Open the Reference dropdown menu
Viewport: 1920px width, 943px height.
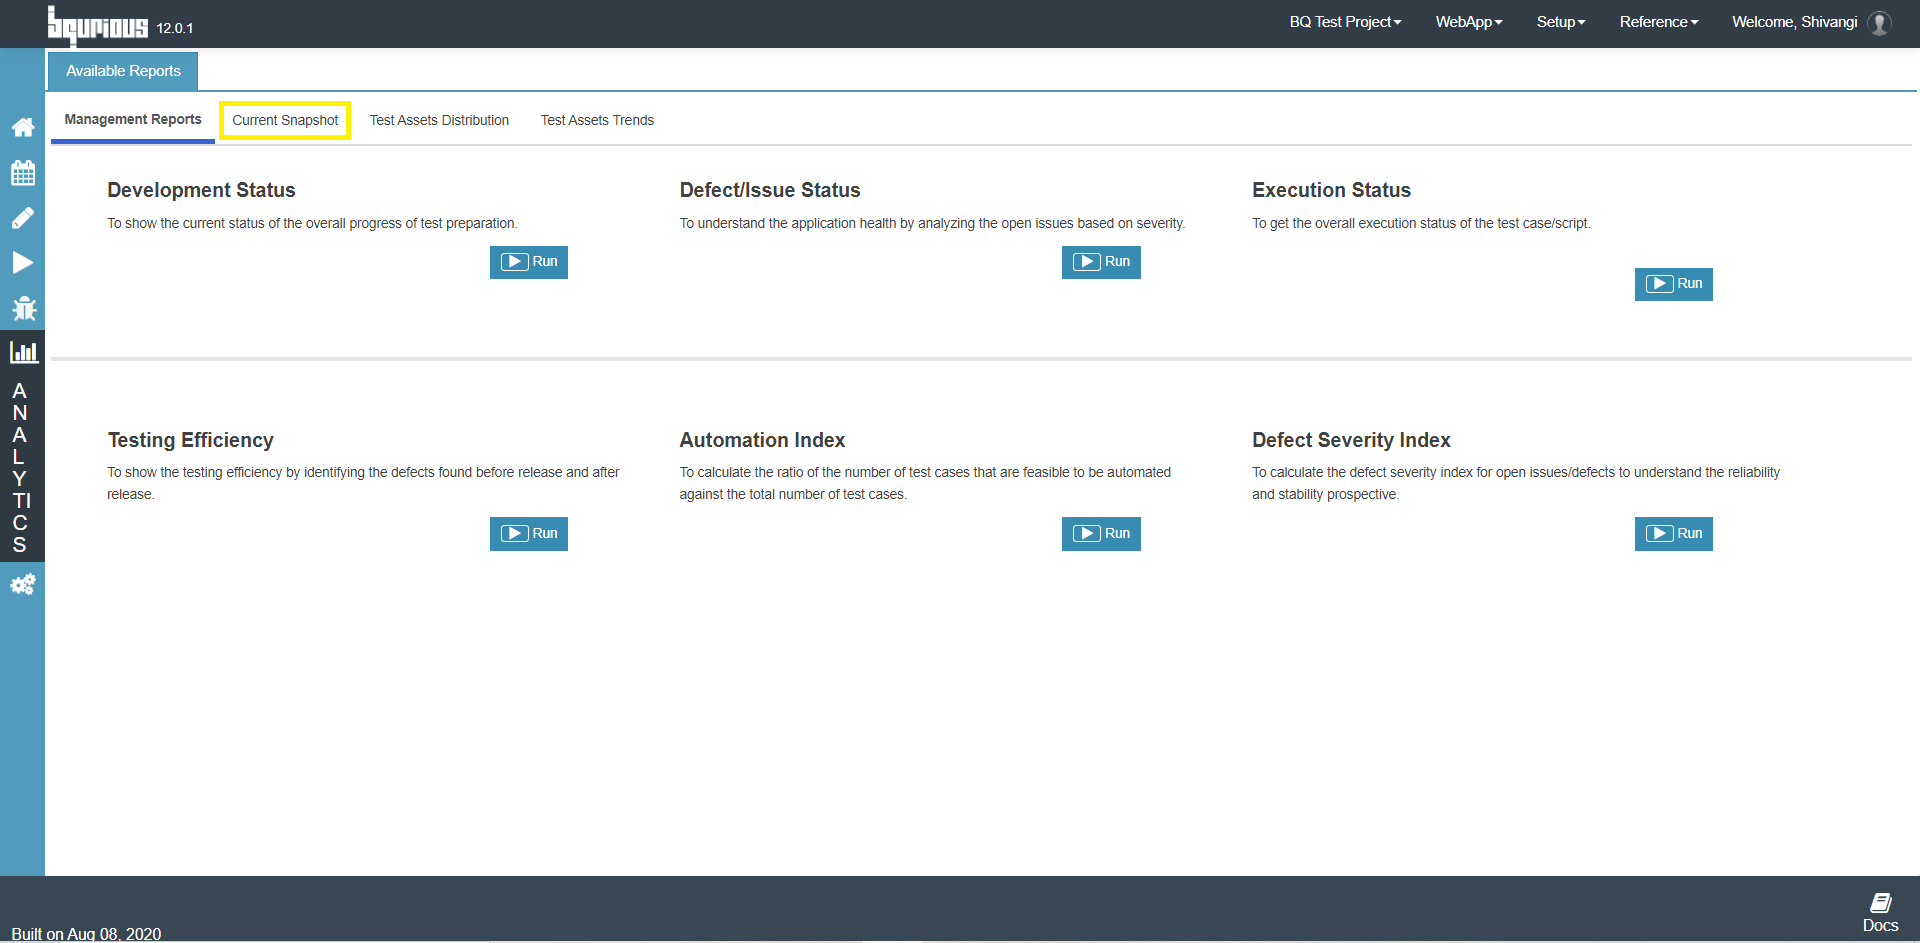coord(1659,22)
